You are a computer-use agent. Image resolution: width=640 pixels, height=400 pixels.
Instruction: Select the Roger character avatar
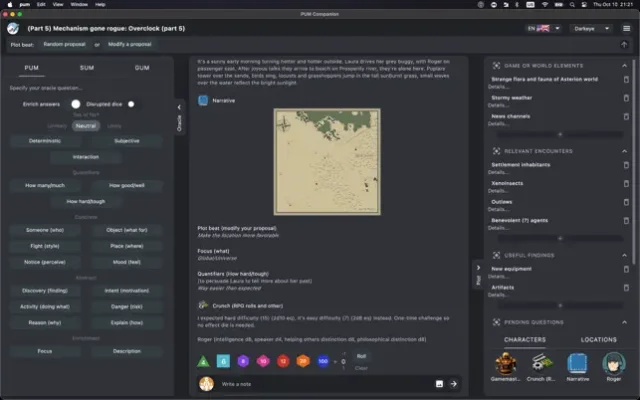point(613,363)
